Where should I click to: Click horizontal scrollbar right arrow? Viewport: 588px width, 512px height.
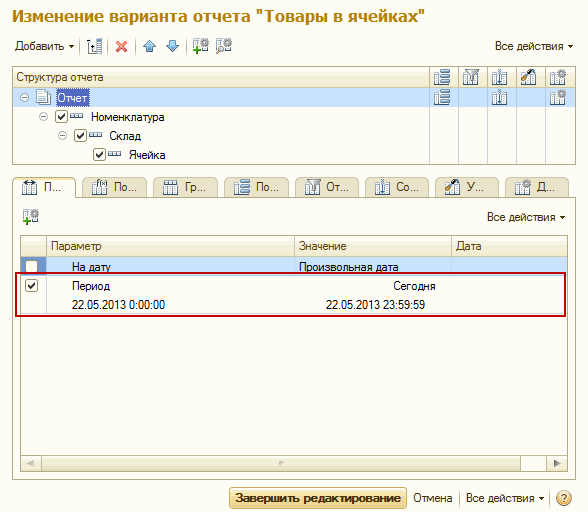click(557, 464)
